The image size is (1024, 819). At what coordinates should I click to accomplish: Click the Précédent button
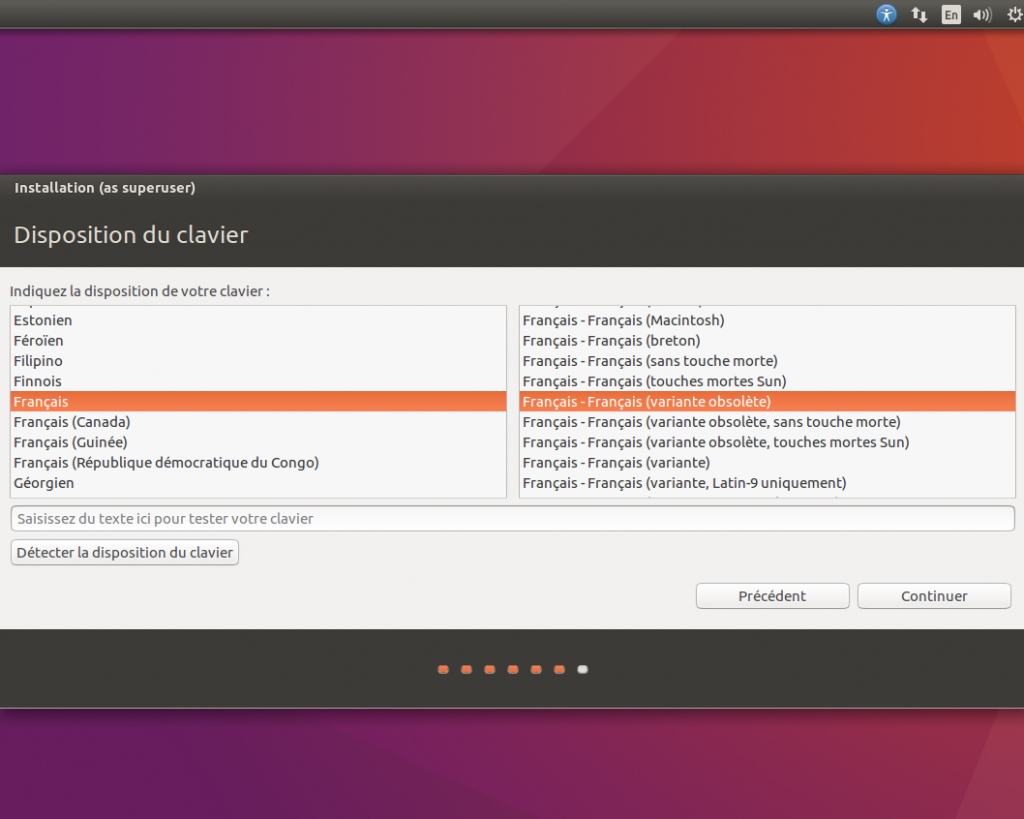click(x=772, y=595)
